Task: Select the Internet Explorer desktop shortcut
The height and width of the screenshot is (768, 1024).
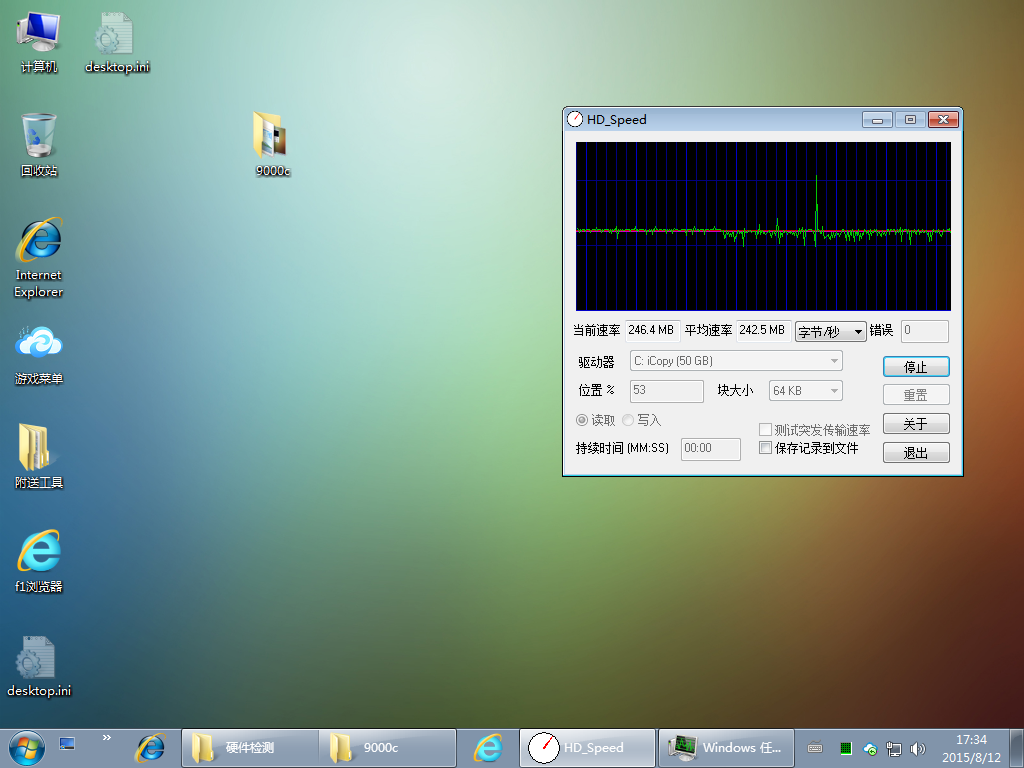Action: pos(39,257)
